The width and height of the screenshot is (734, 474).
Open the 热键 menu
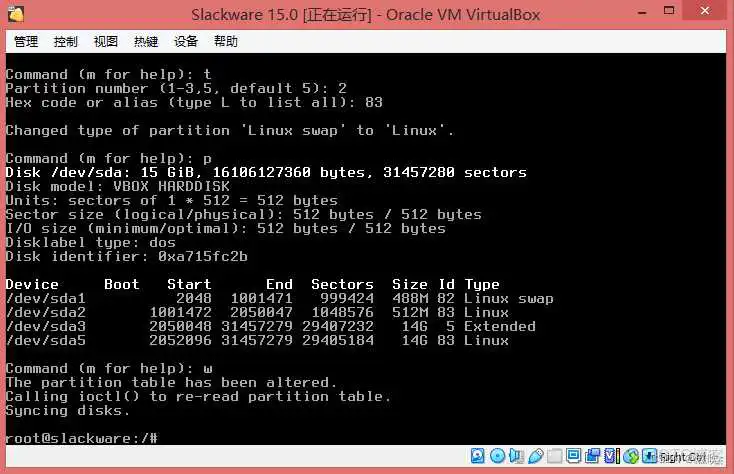146,42
